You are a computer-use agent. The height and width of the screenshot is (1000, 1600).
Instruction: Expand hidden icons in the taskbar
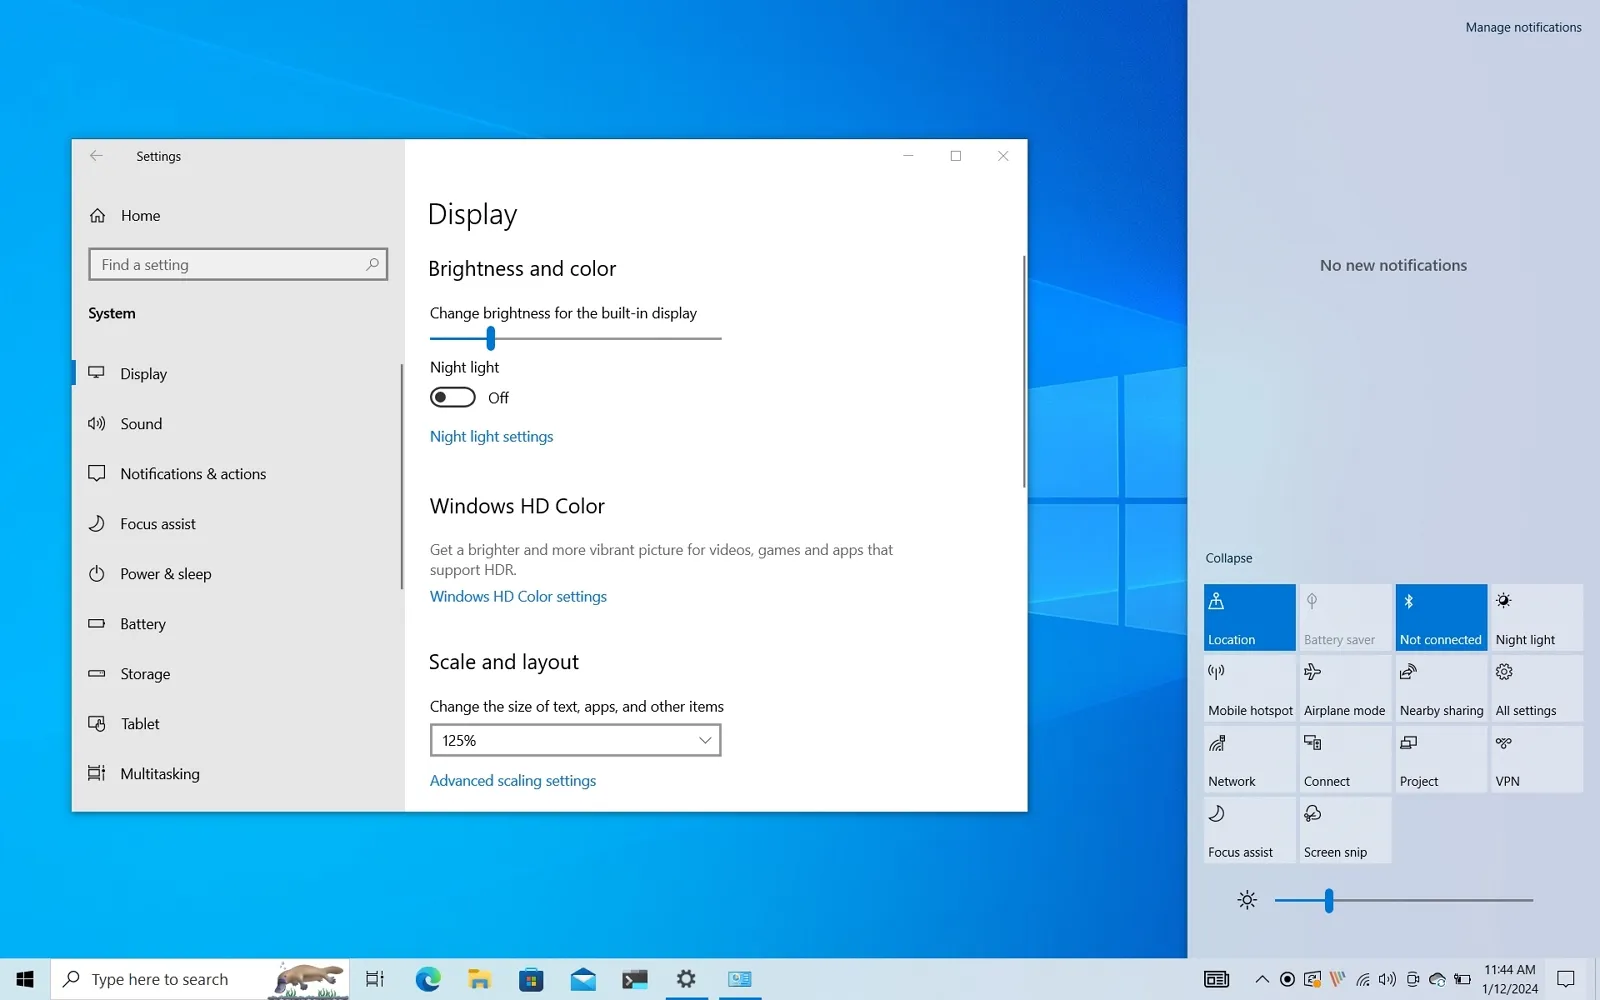coord(1262,979)
